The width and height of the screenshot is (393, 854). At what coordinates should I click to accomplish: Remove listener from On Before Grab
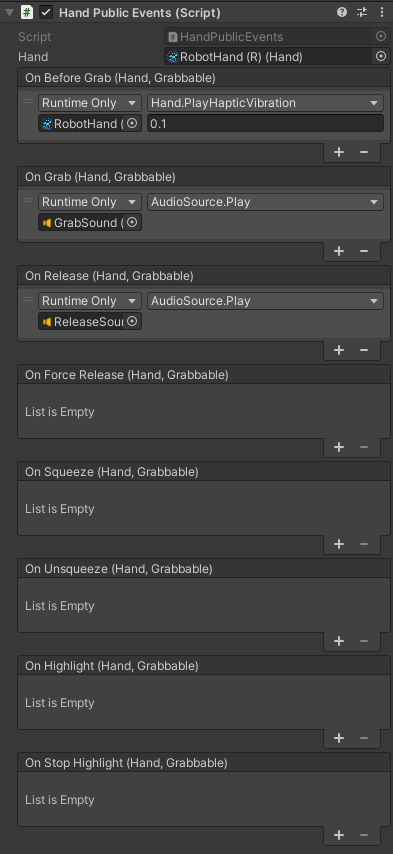(364, 152)
